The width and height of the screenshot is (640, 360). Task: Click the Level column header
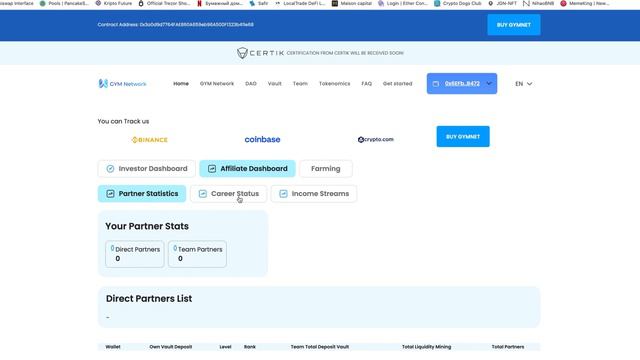[225, 347]
